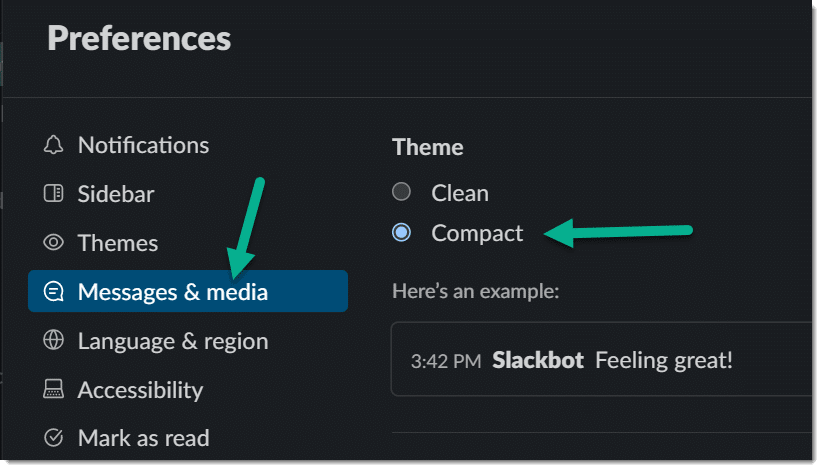Click the Accessibility keyboard icon

[53, 389]
